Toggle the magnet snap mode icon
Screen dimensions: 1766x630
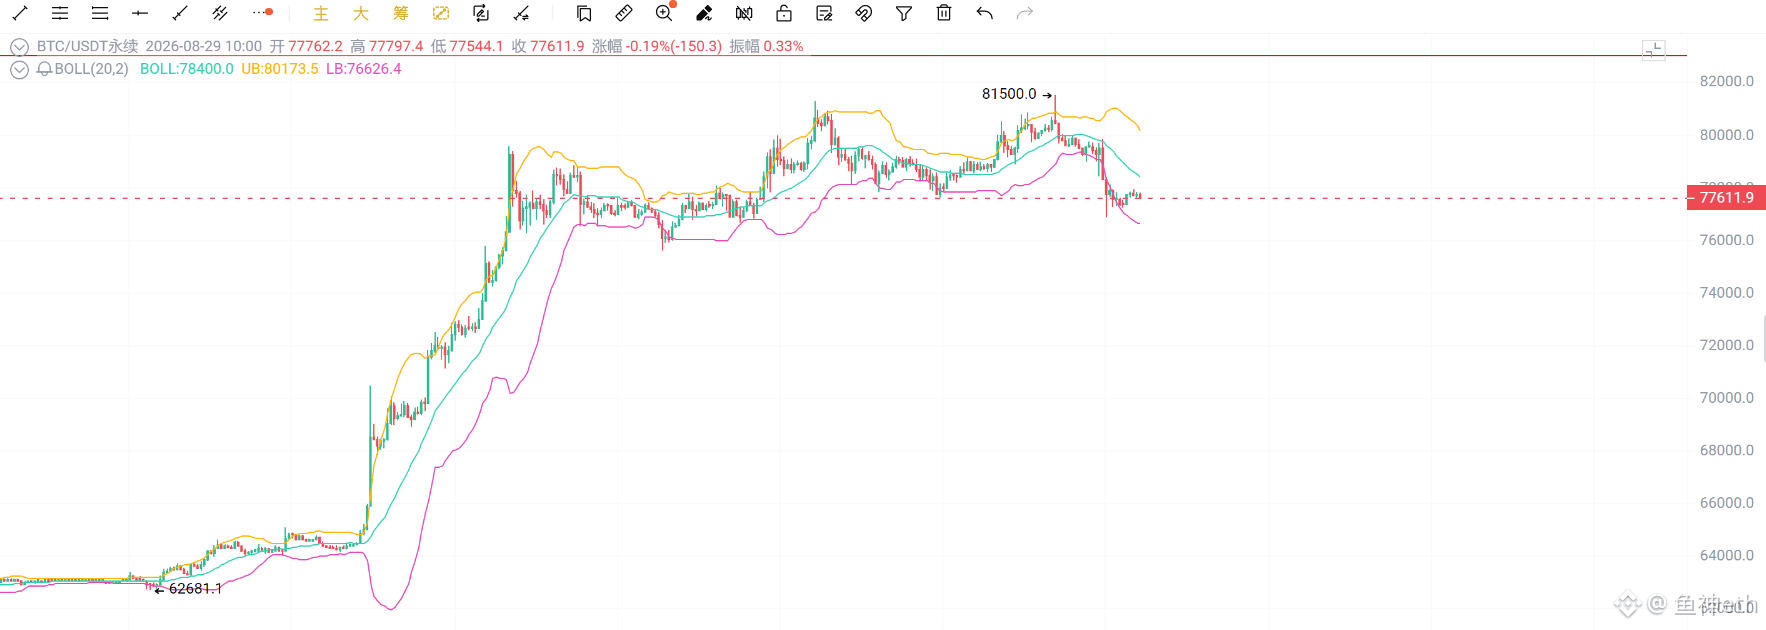[x=864, y=13]
